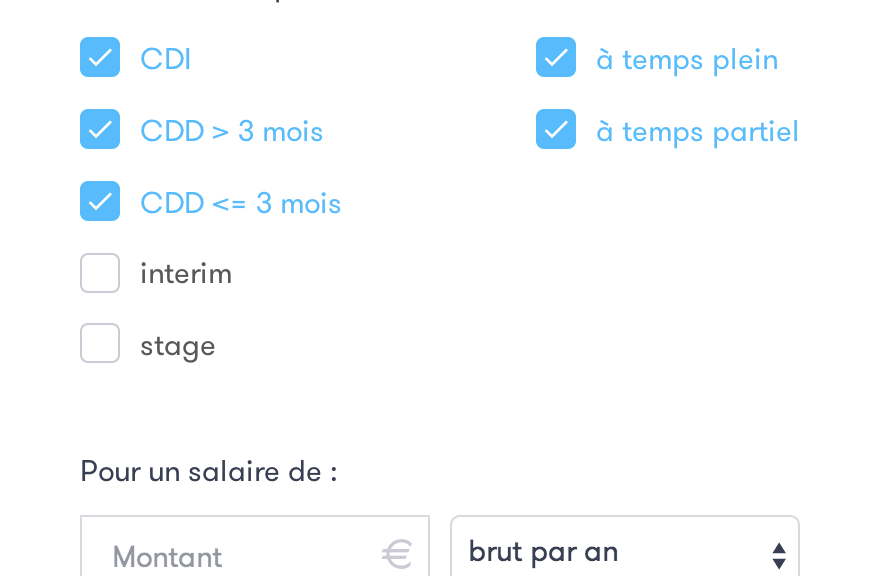Open the brut par an dropdown
This screenshot has height=576, width=876.
point(610,552)
